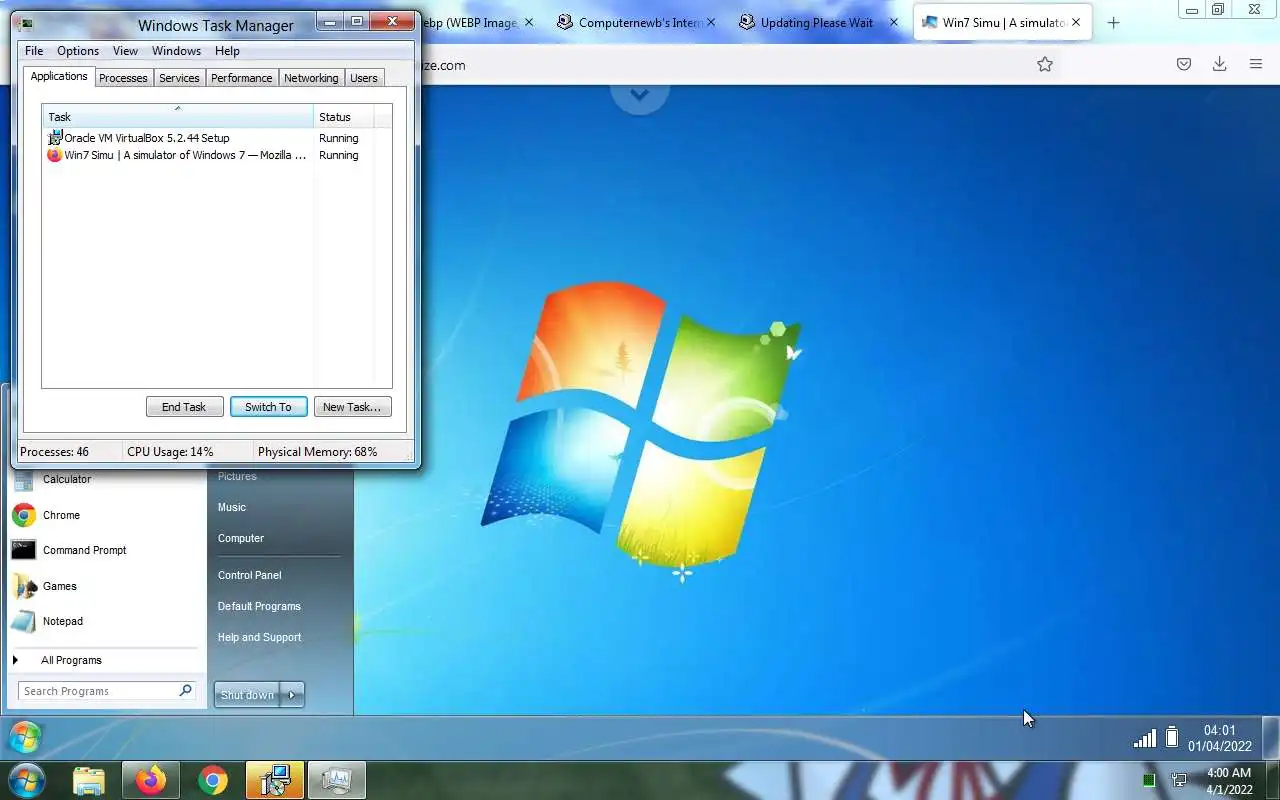Screen dimensions: 1280x800
Task: Click the real taskbar clock showing 4:00 AM
Action: pyautogui.click(x=1229, y=781)
